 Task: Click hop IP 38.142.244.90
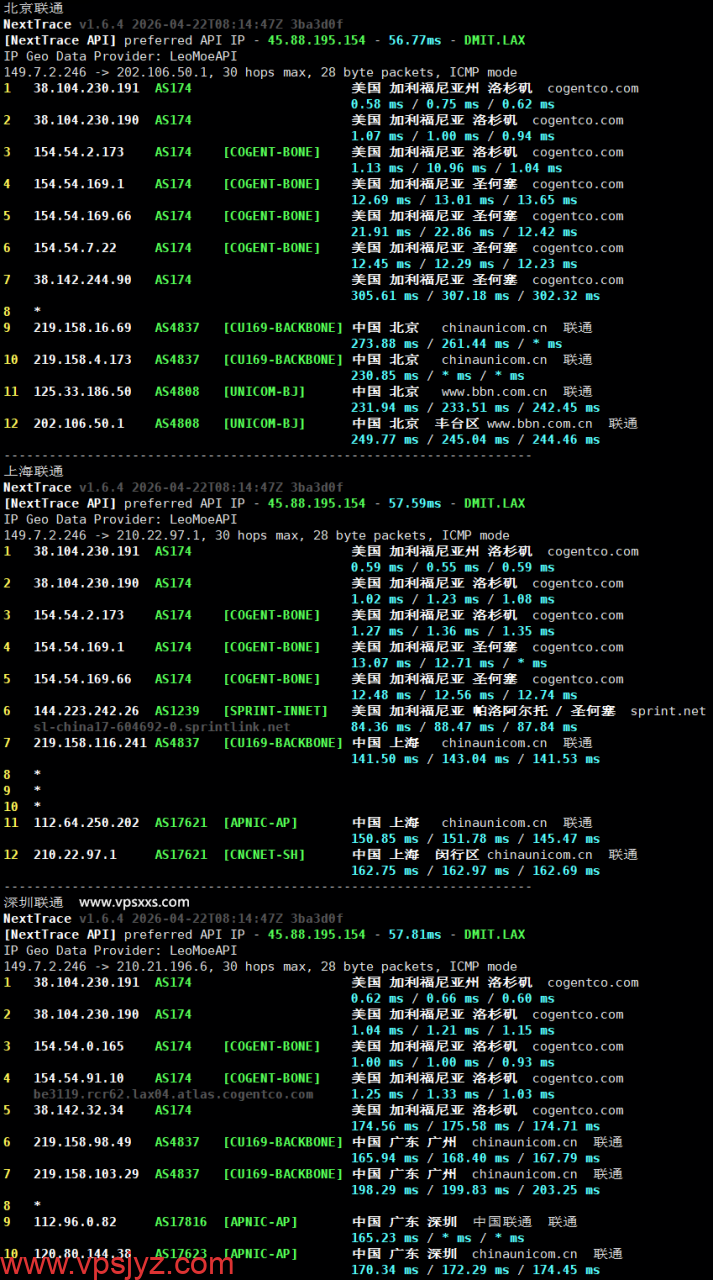tap(82, 280)
